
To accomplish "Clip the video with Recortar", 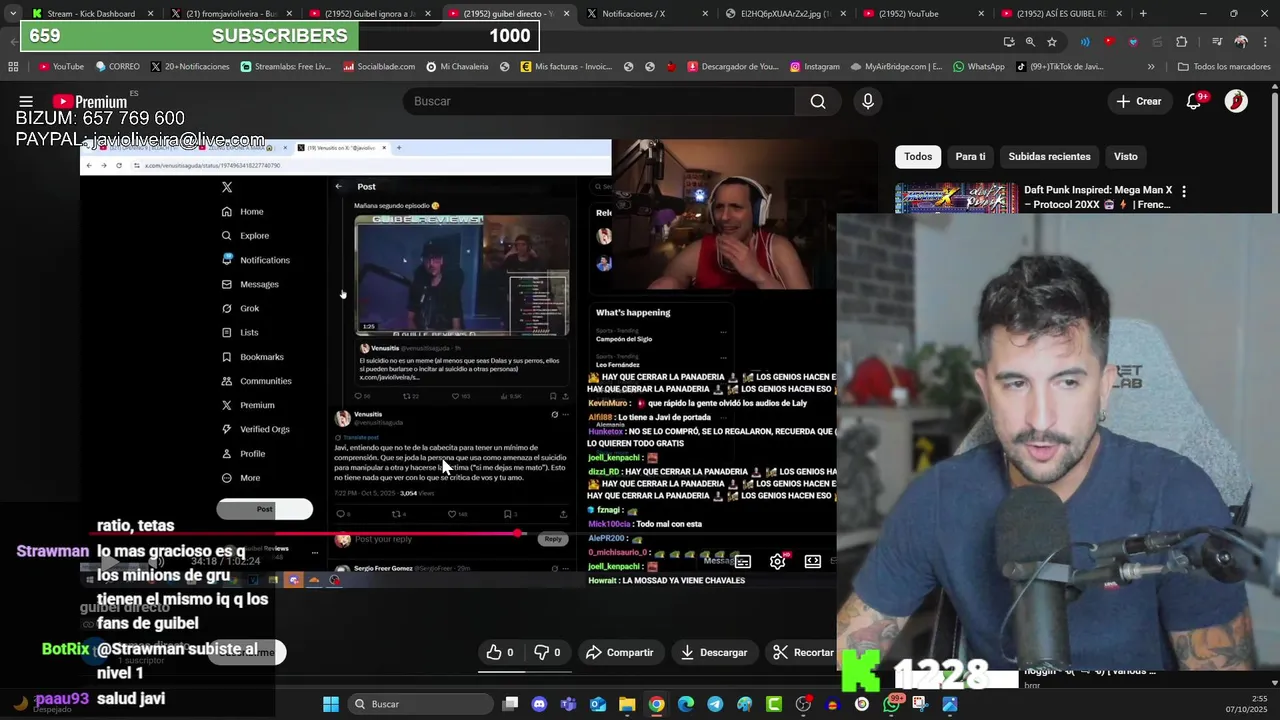I will (803, 652).
